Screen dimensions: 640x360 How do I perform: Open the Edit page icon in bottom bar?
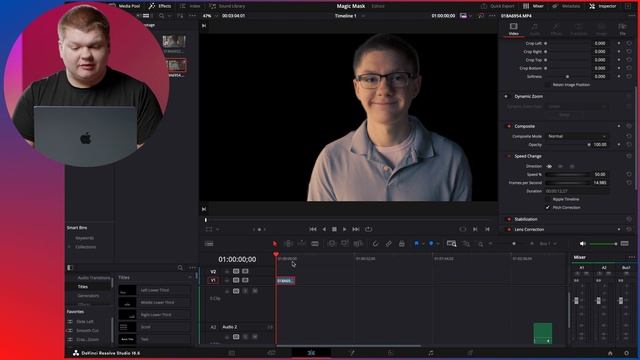311,353
